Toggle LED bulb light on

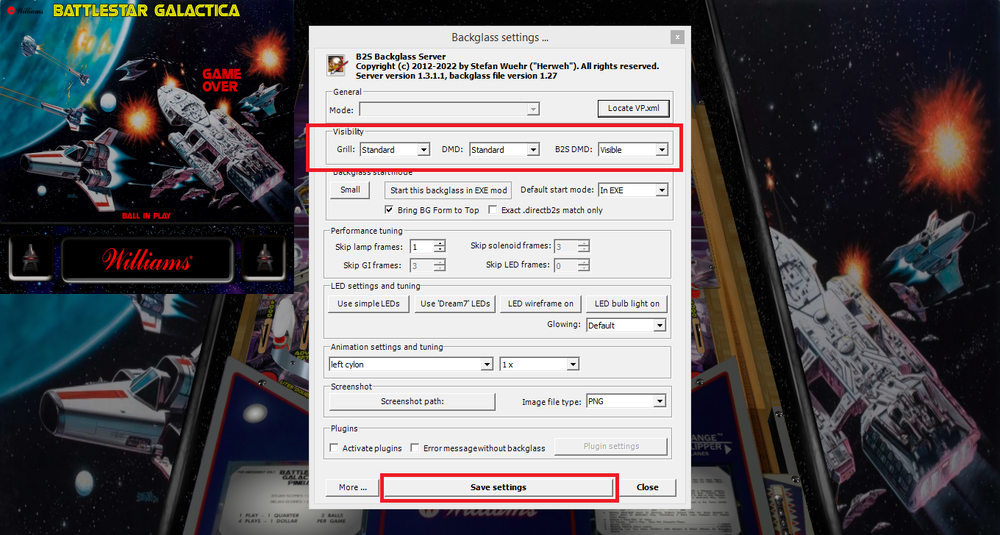(627, 304)
